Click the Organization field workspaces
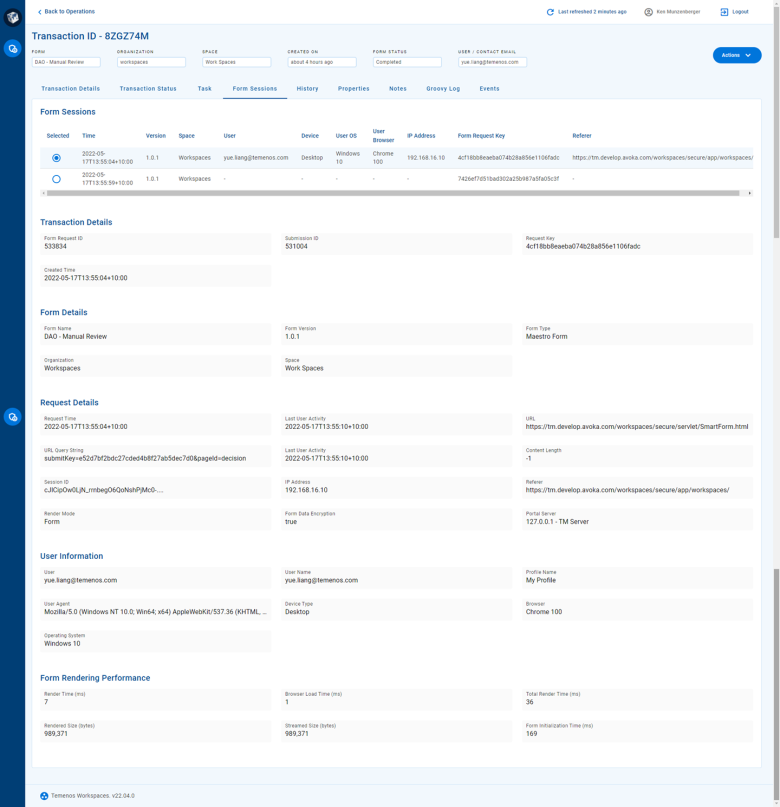 click(151, 62)
